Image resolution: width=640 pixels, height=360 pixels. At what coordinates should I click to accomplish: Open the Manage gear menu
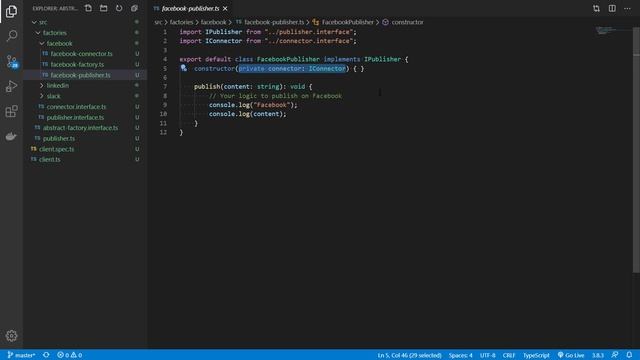[x=11, y=336]
